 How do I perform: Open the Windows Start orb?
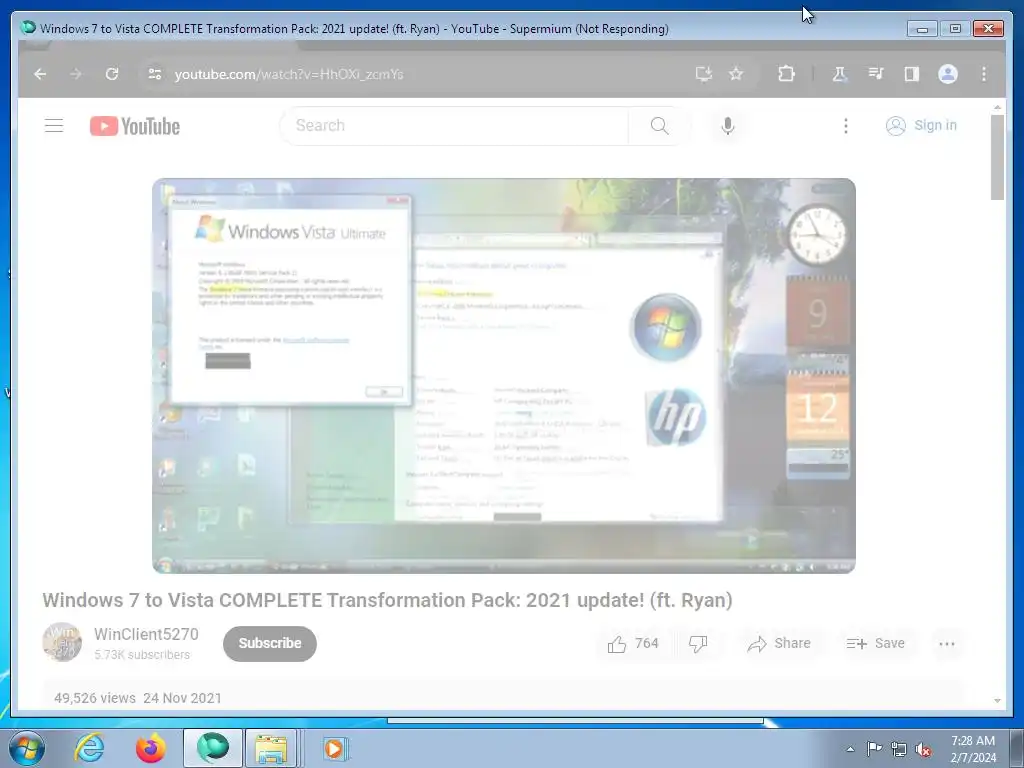pos(27,748)
